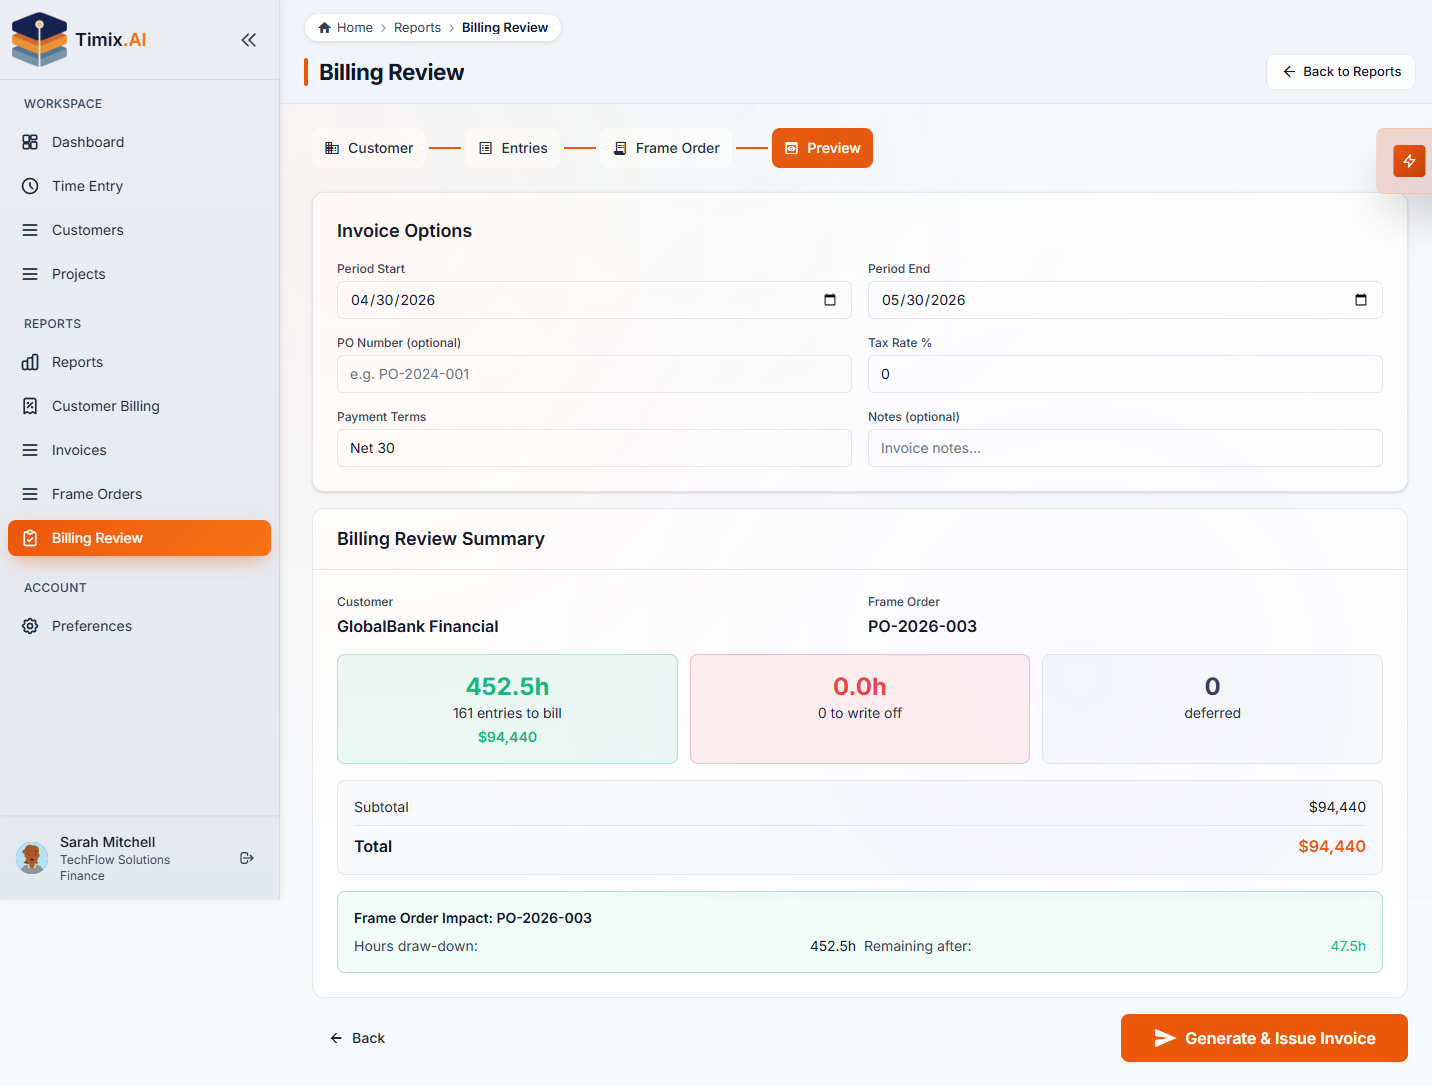Click Back to Reports button

1341,72
